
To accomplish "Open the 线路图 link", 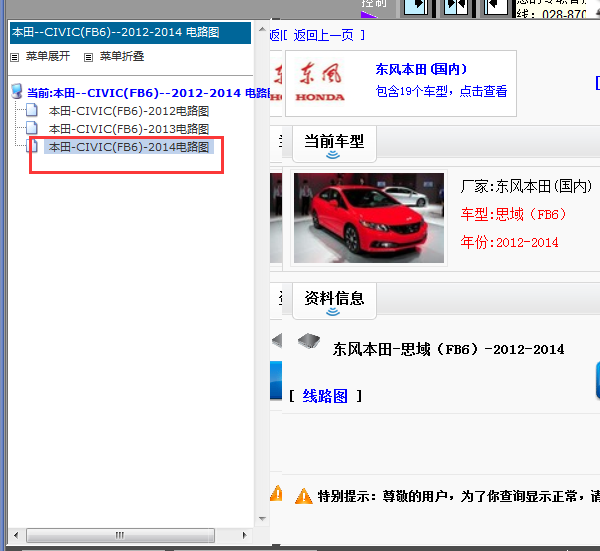I will point(325,396).
